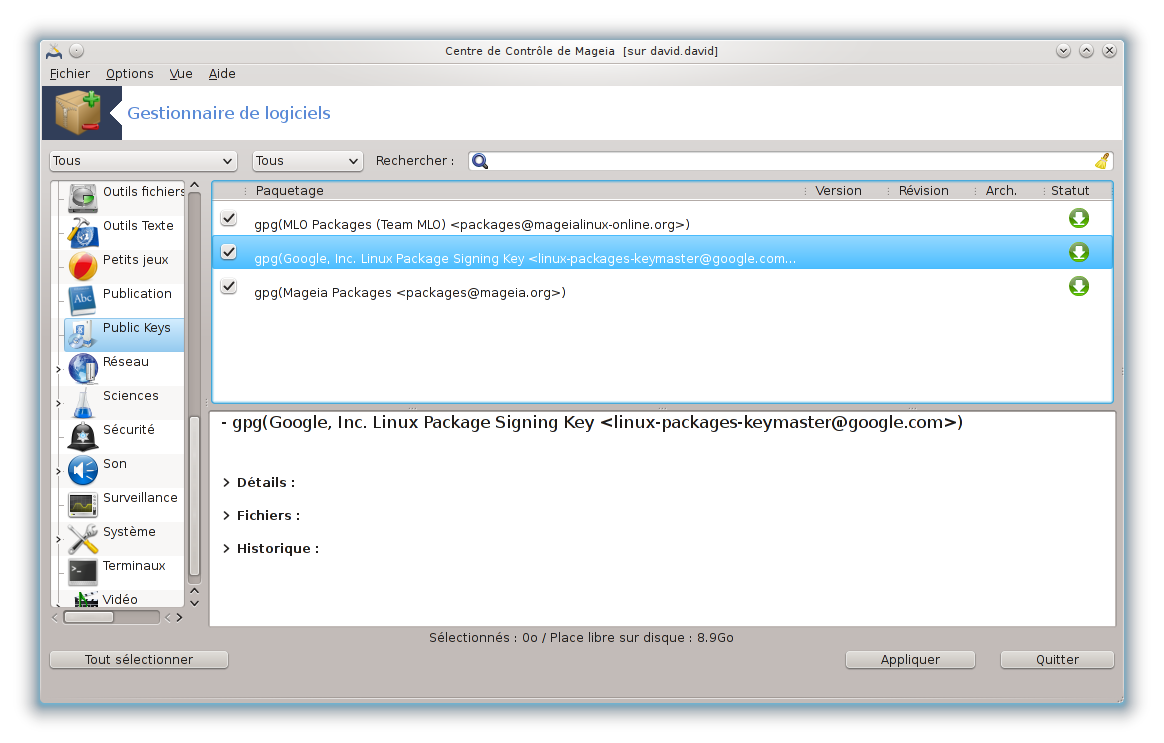Expand the Réseau tree node
The image size is (1164, 743).
point(59,369)
